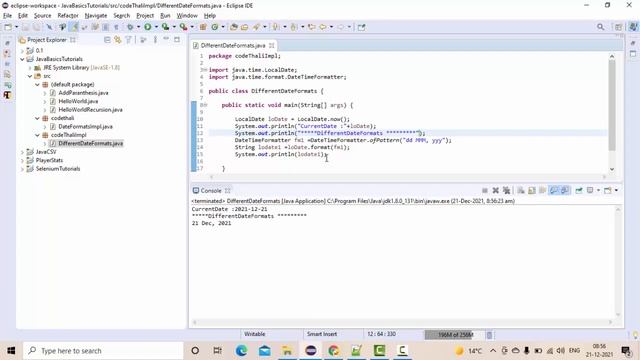Open the New Java Class dropdown arrow
Viewport: 640px width, 360px height.
[223, 27]
